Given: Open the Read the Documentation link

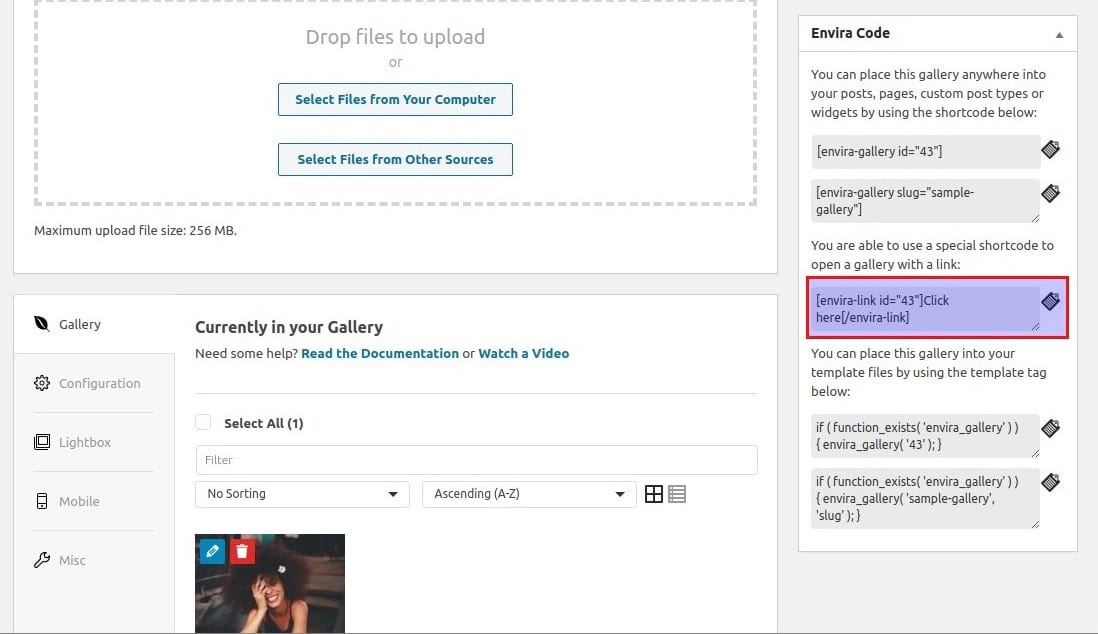Looking at the screenshot, I should coord(380,353).
